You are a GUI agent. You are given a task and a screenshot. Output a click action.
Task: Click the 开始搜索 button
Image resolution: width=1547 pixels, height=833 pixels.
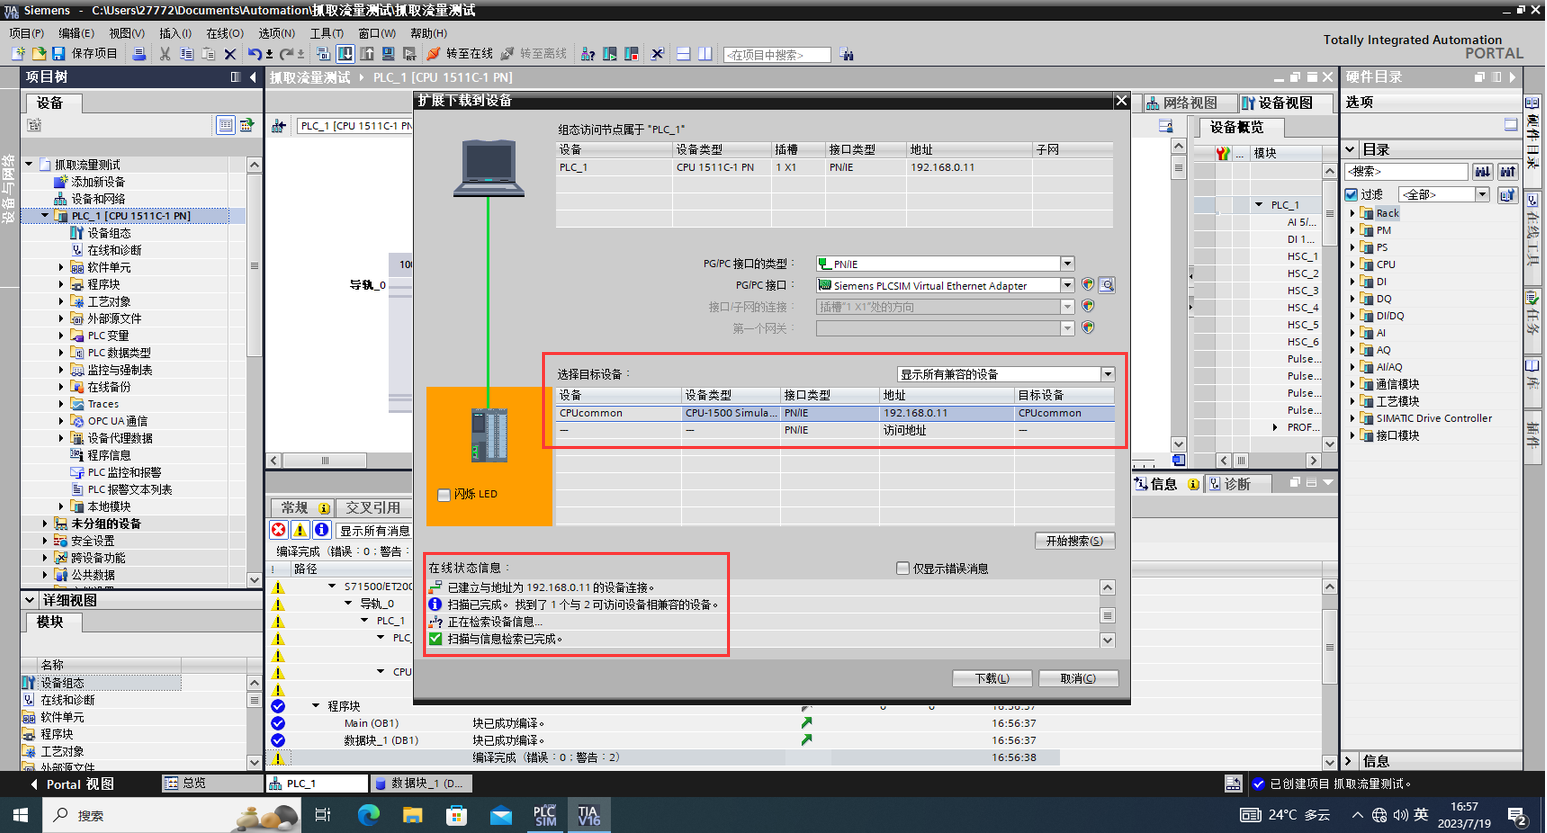click(1074, 541)
